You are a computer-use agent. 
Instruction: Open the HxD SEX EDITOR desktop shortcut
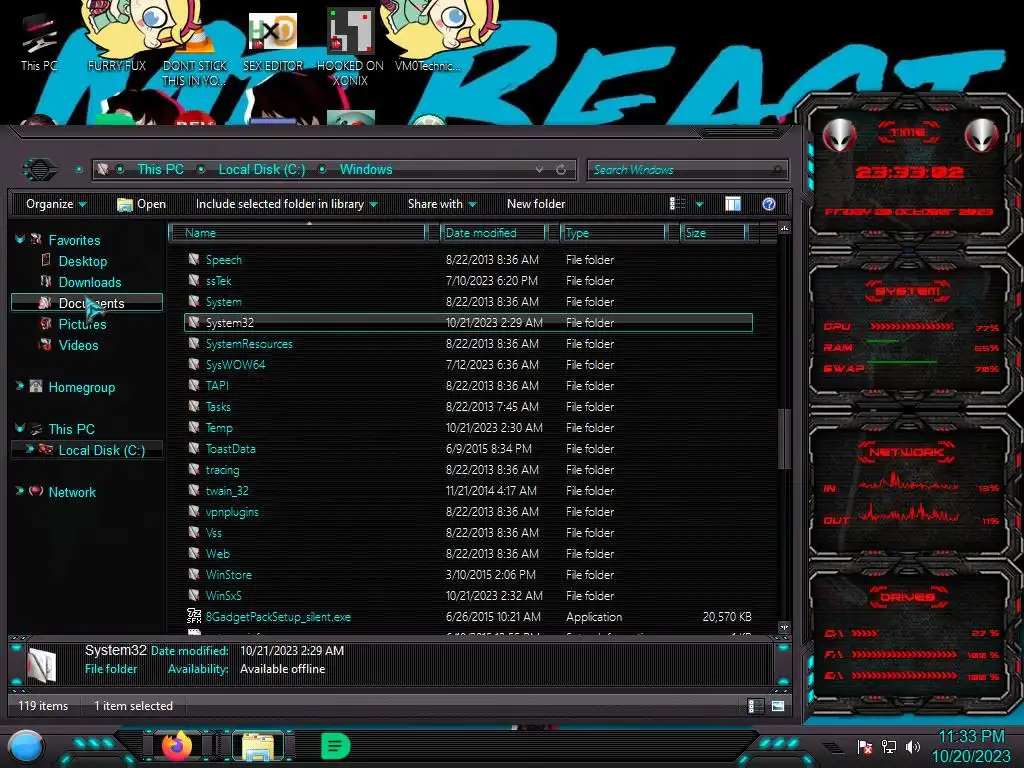[x=273, y=42]
